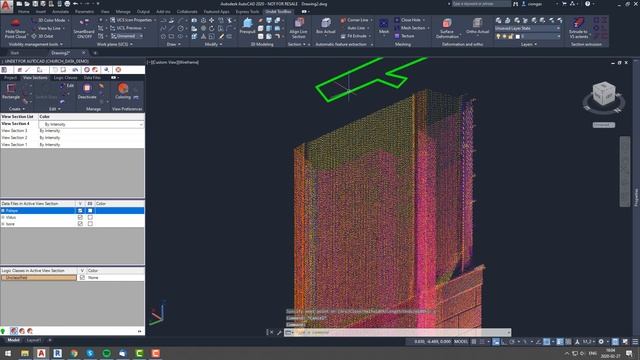Click the Rectangle view section tool
Screen dimensions: 640x360
pos(11,91)
